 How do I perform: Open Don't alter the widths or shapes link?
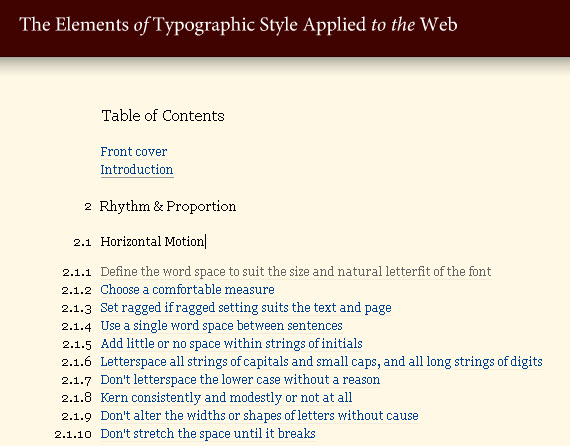pyautogui.click(x=259, y=416)
